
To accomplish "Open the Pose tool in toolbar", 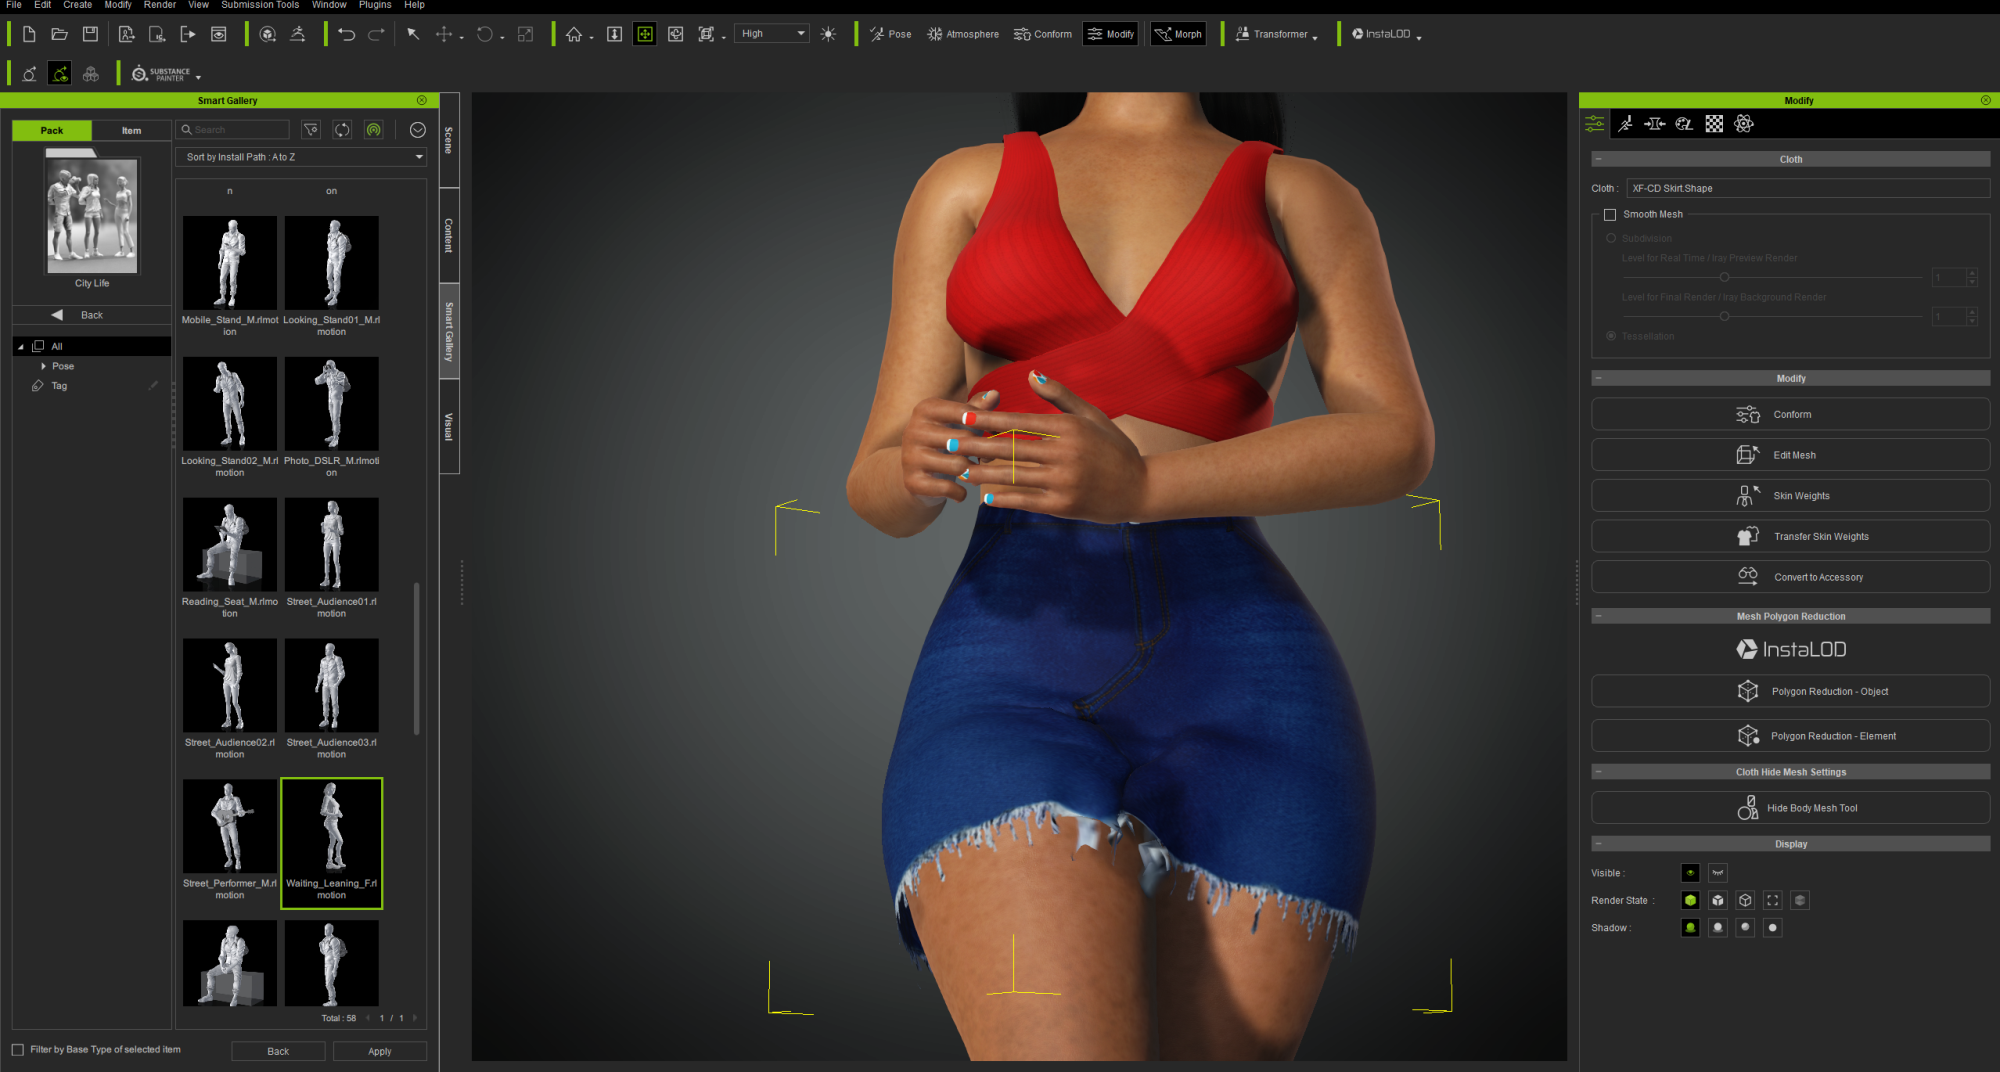I will (x=890, y=34).
